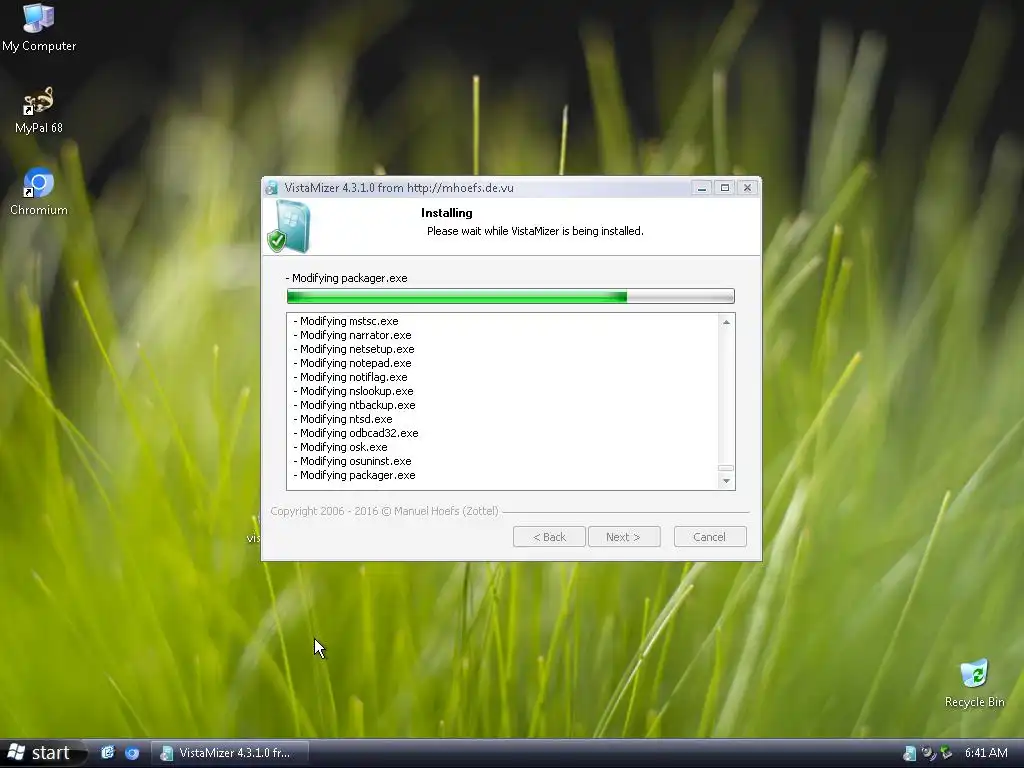Select VistaMizer 4.3.1.0 taskbar button
Image resolution: width=1024 pixels, height=768 pixels.
(229, 753)
